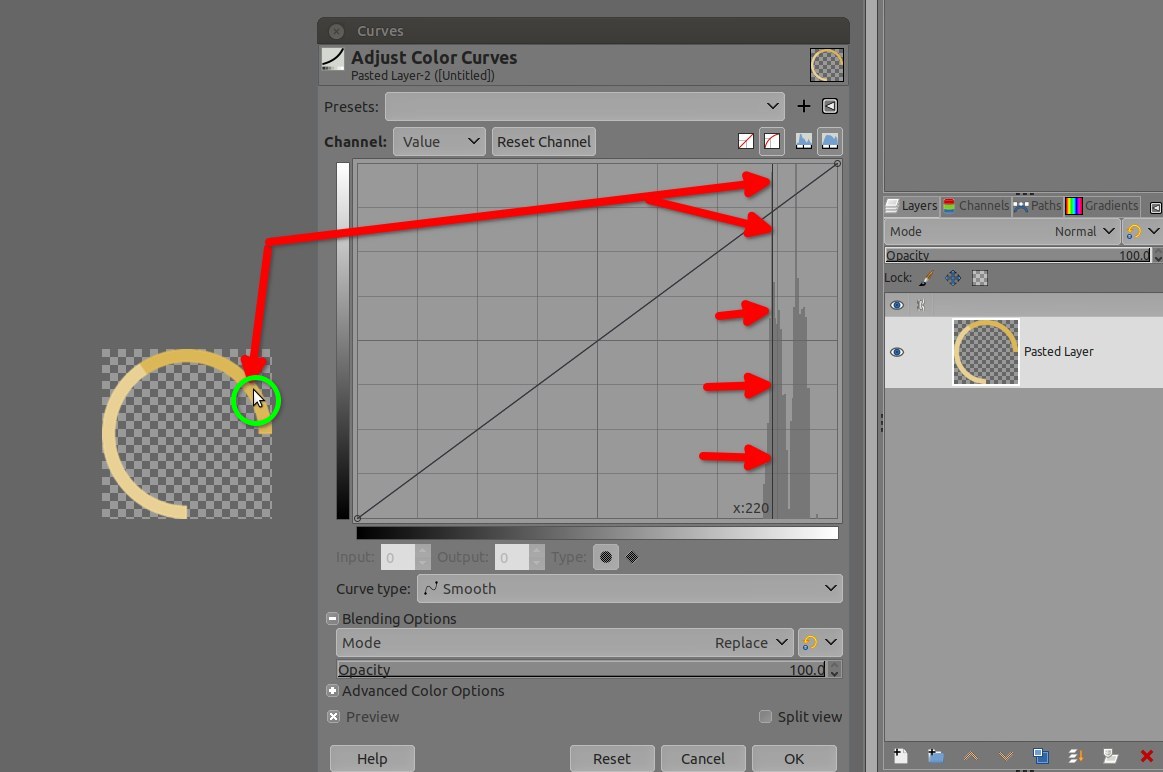Open the Presets dropdown

(x=584, y=106)
